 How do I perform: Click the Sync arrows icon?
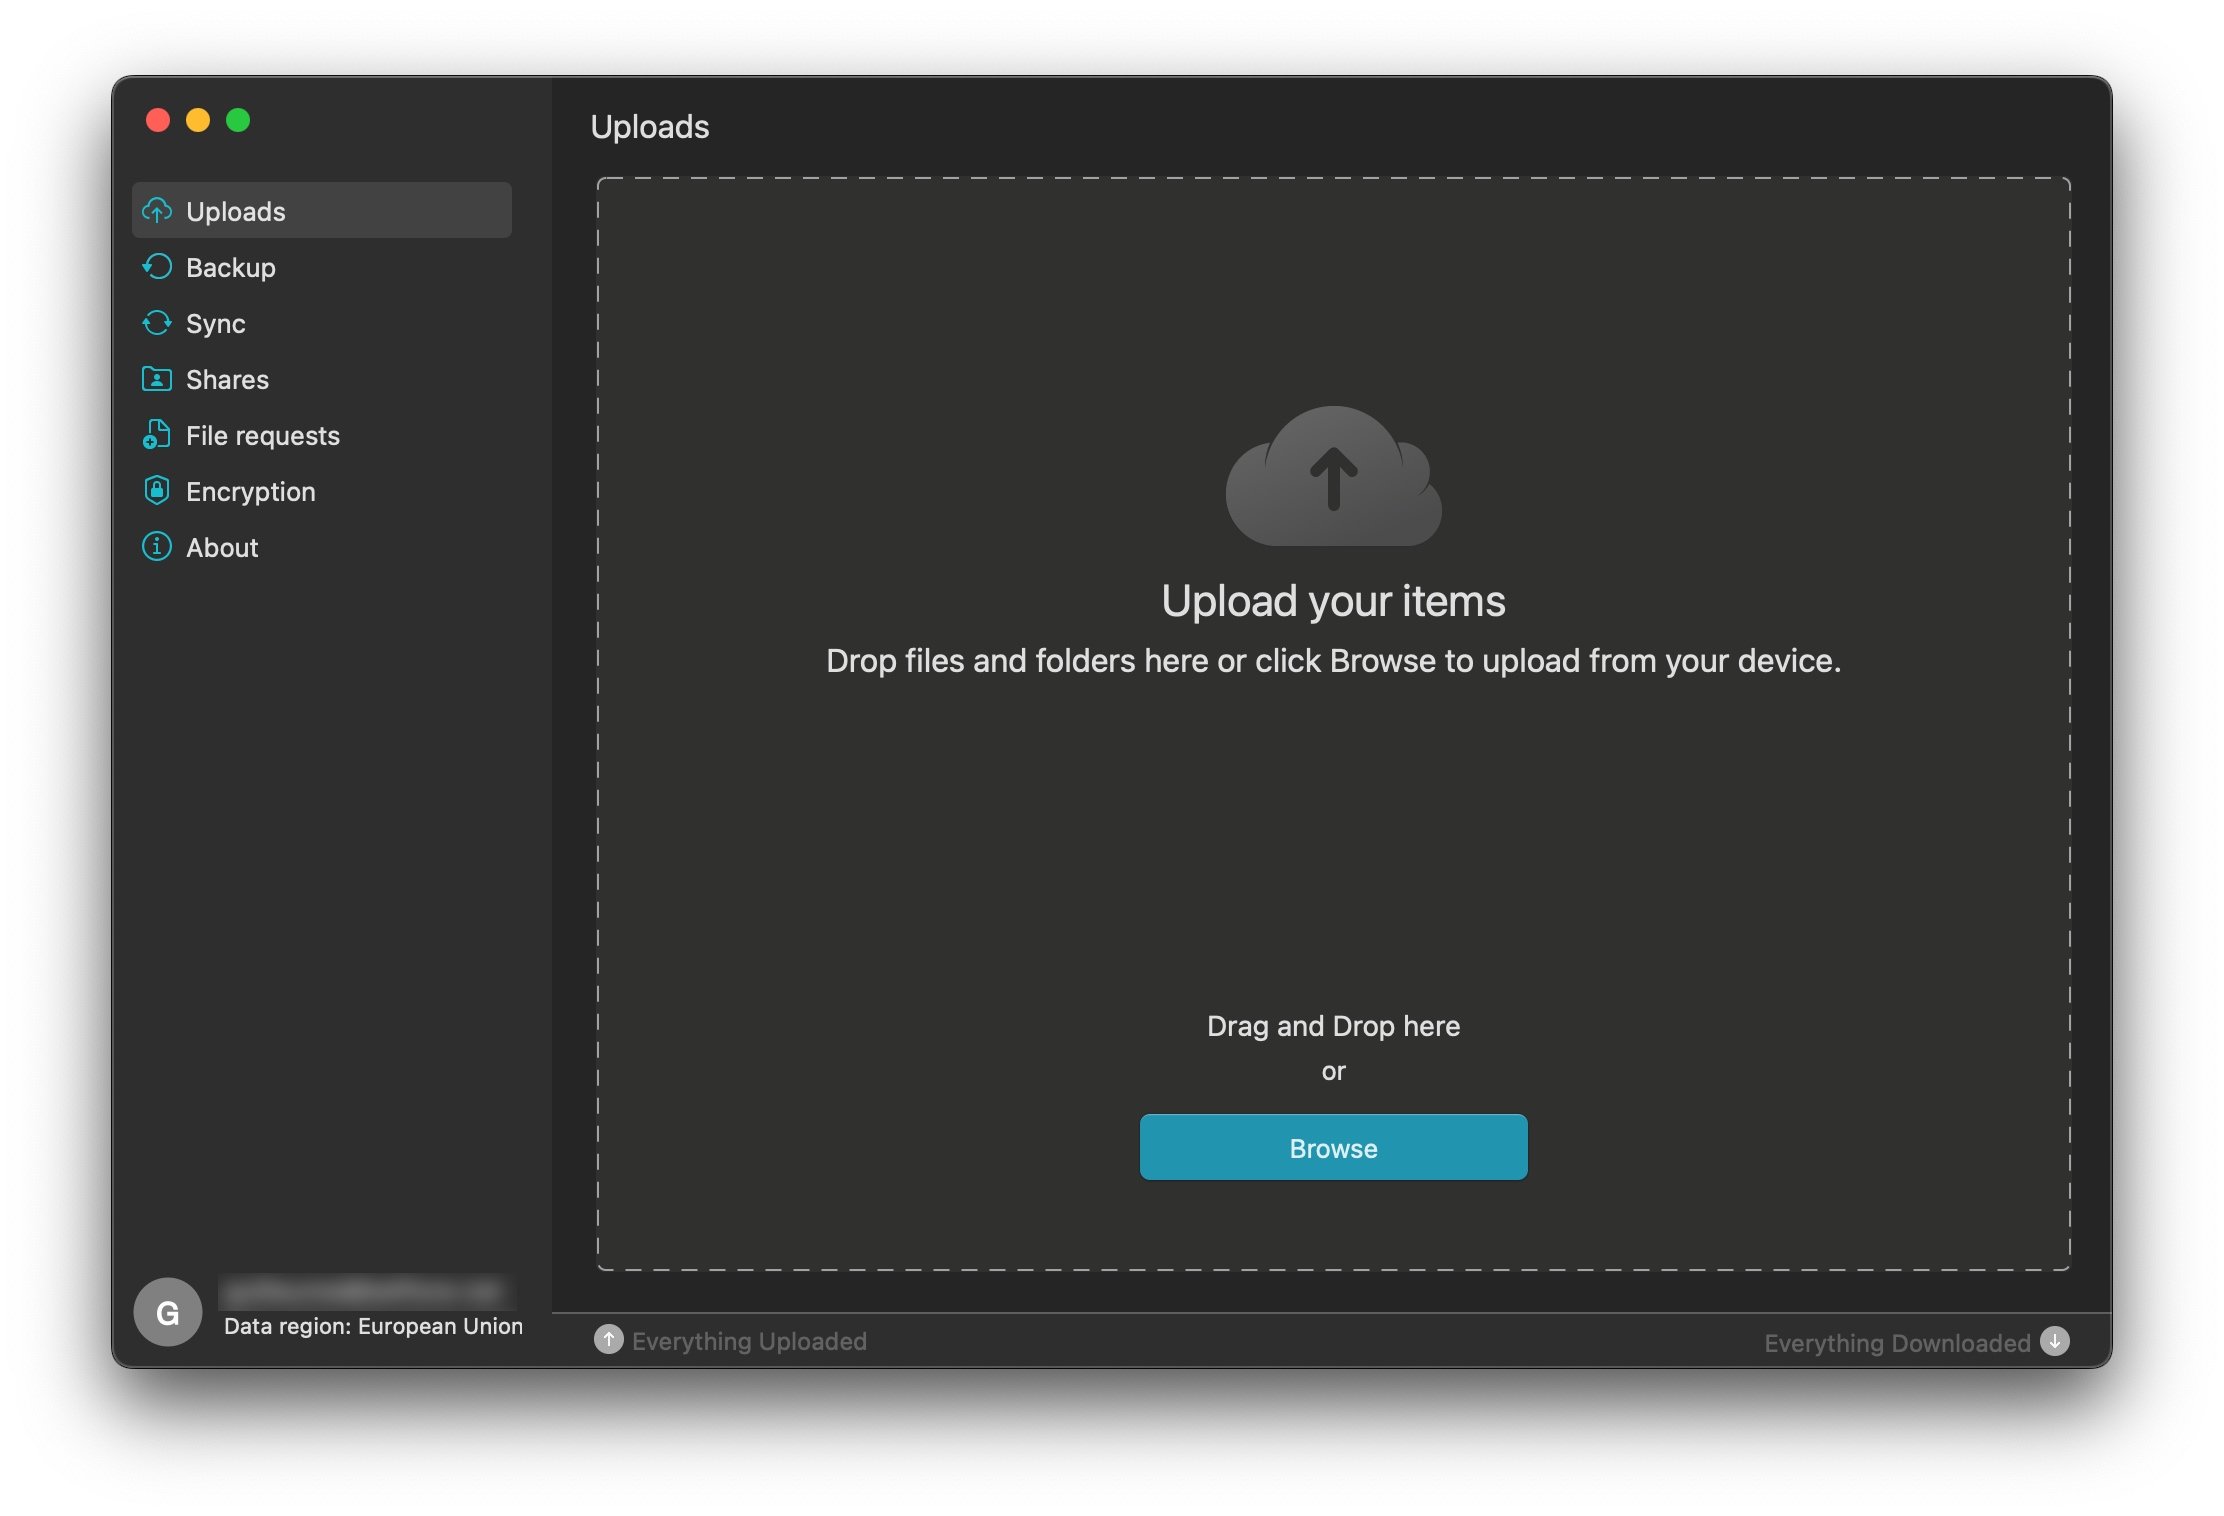pos(159,323)
